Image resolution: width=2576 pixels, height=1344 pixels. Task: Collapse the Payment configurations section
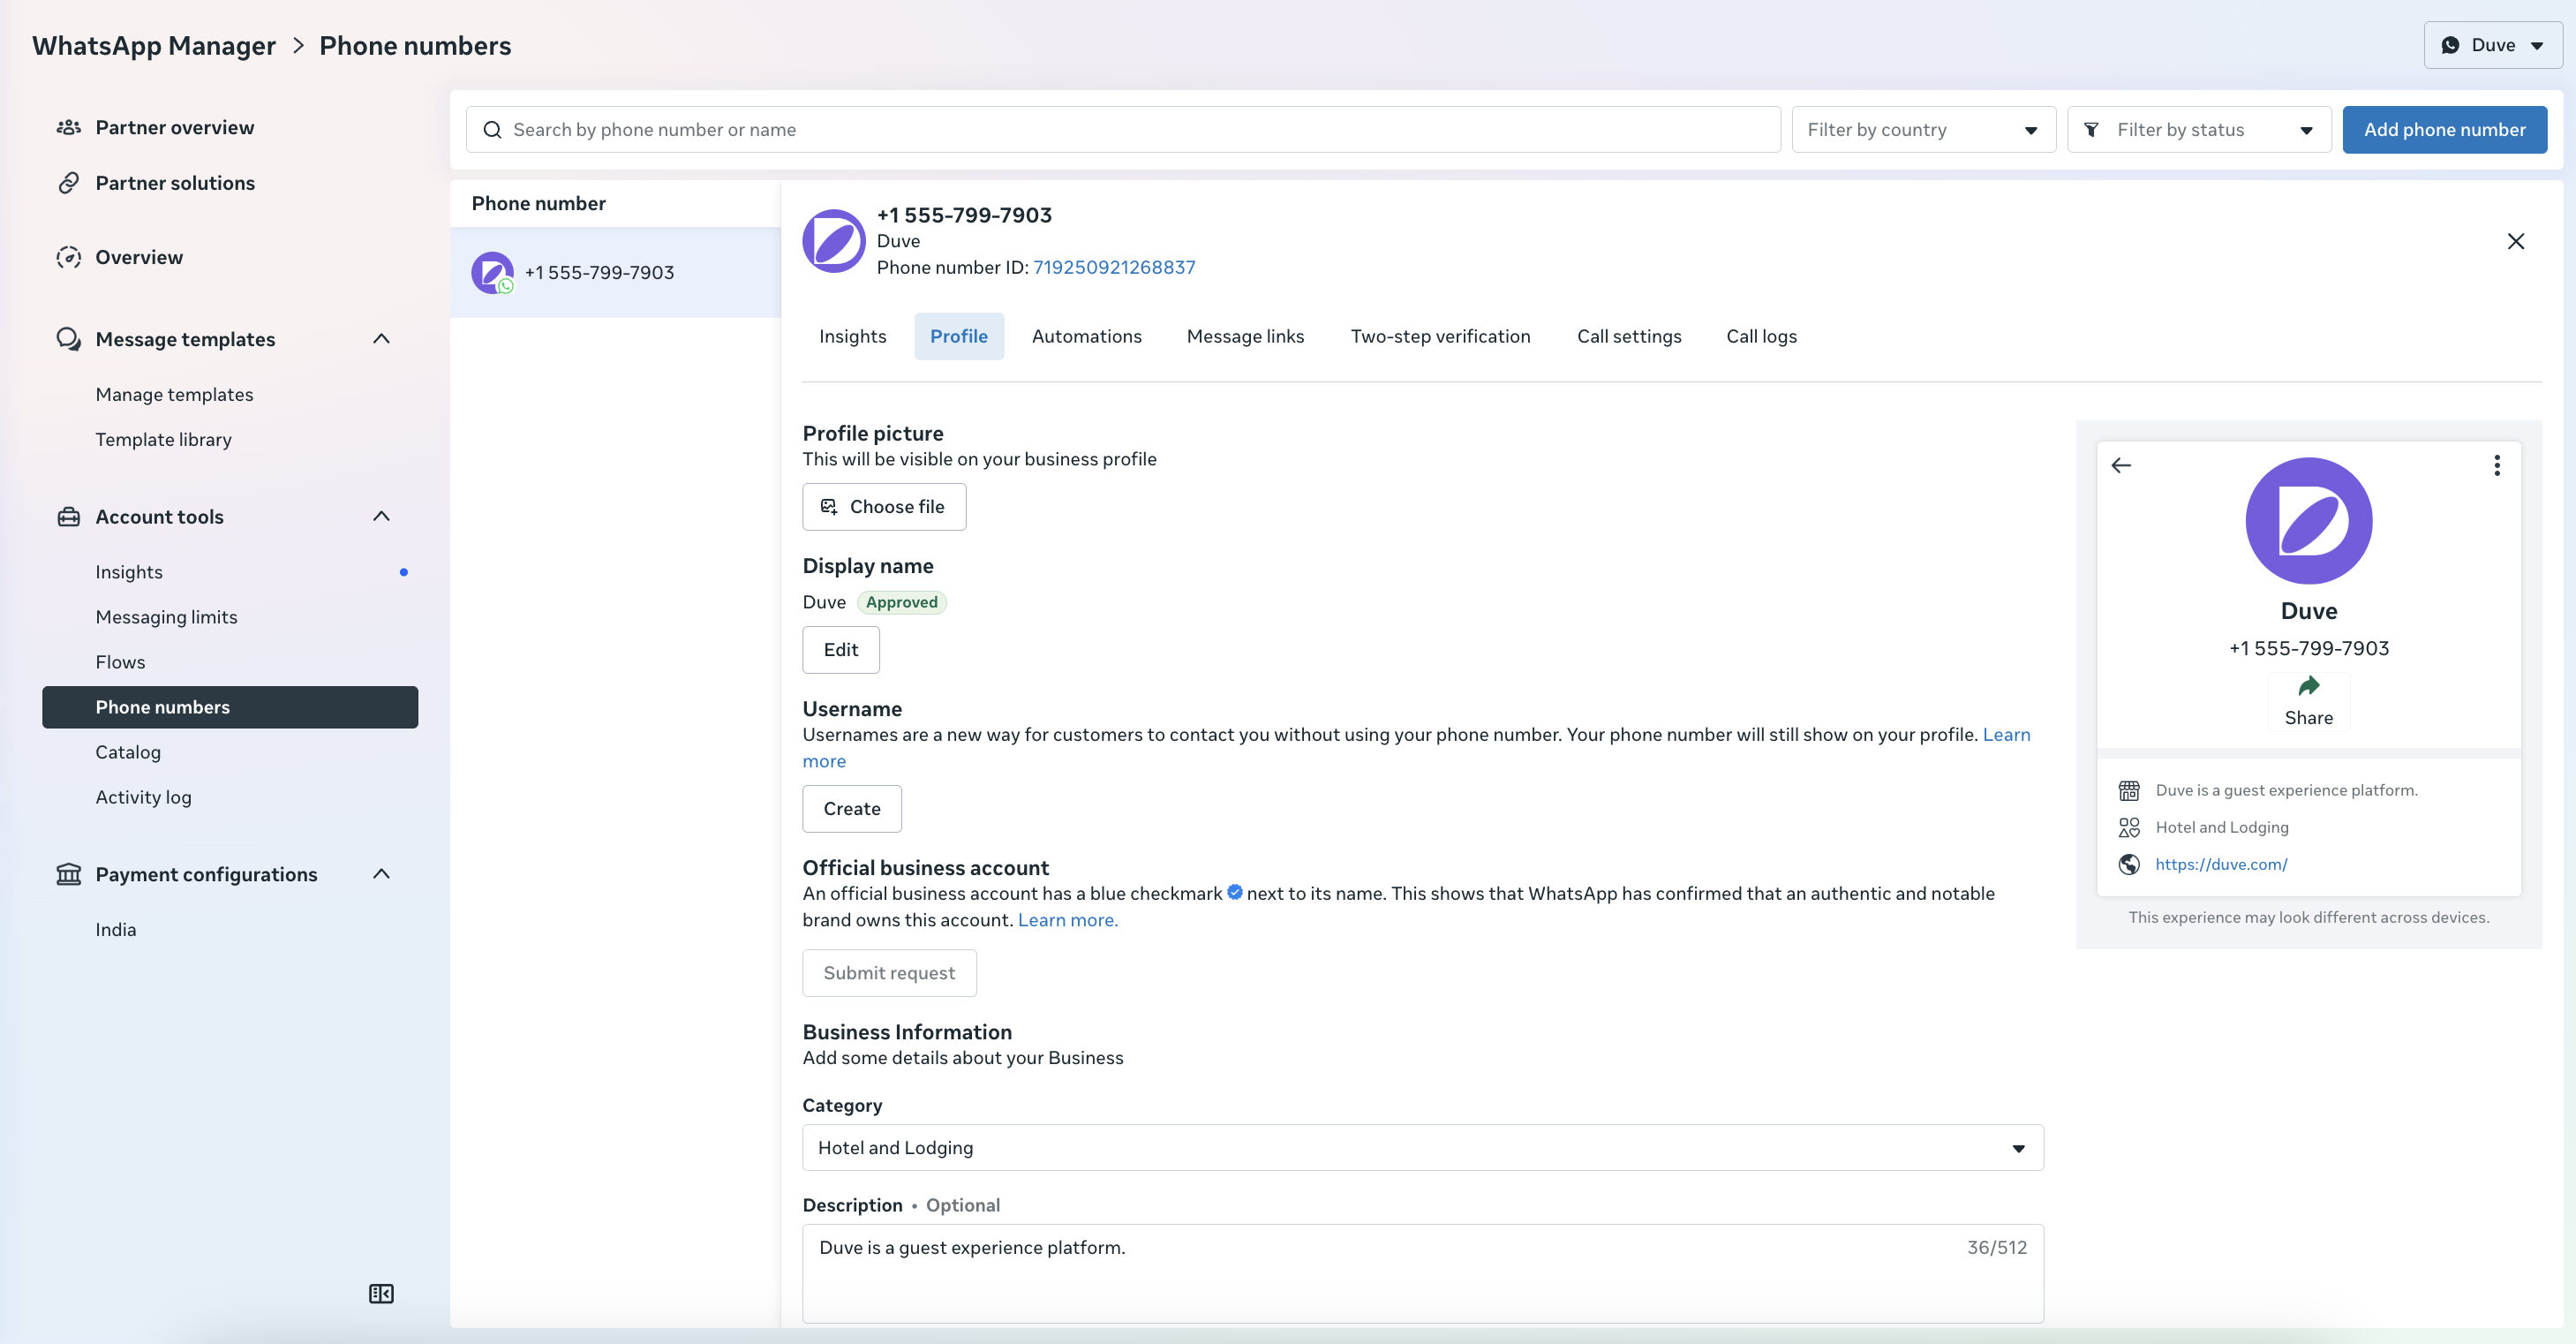pos(381,874)
